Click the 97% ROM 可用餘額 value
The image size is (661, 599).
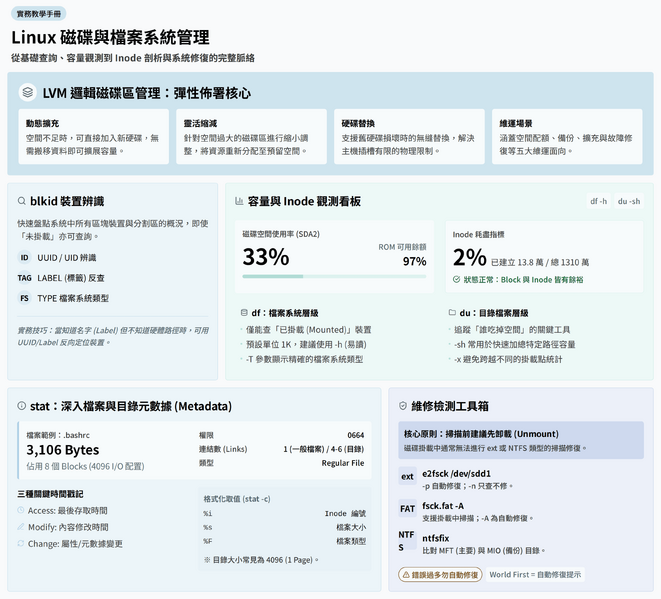pyautogui.click(x=414, y=261)
